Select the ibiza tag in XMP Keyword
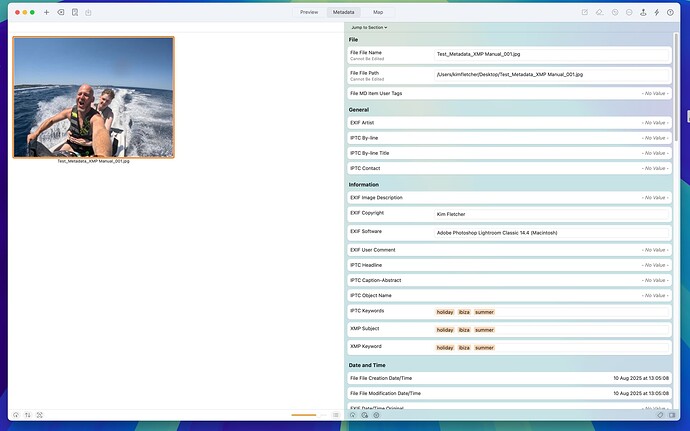Screen dimensions: 690x431 coord(464,348)
